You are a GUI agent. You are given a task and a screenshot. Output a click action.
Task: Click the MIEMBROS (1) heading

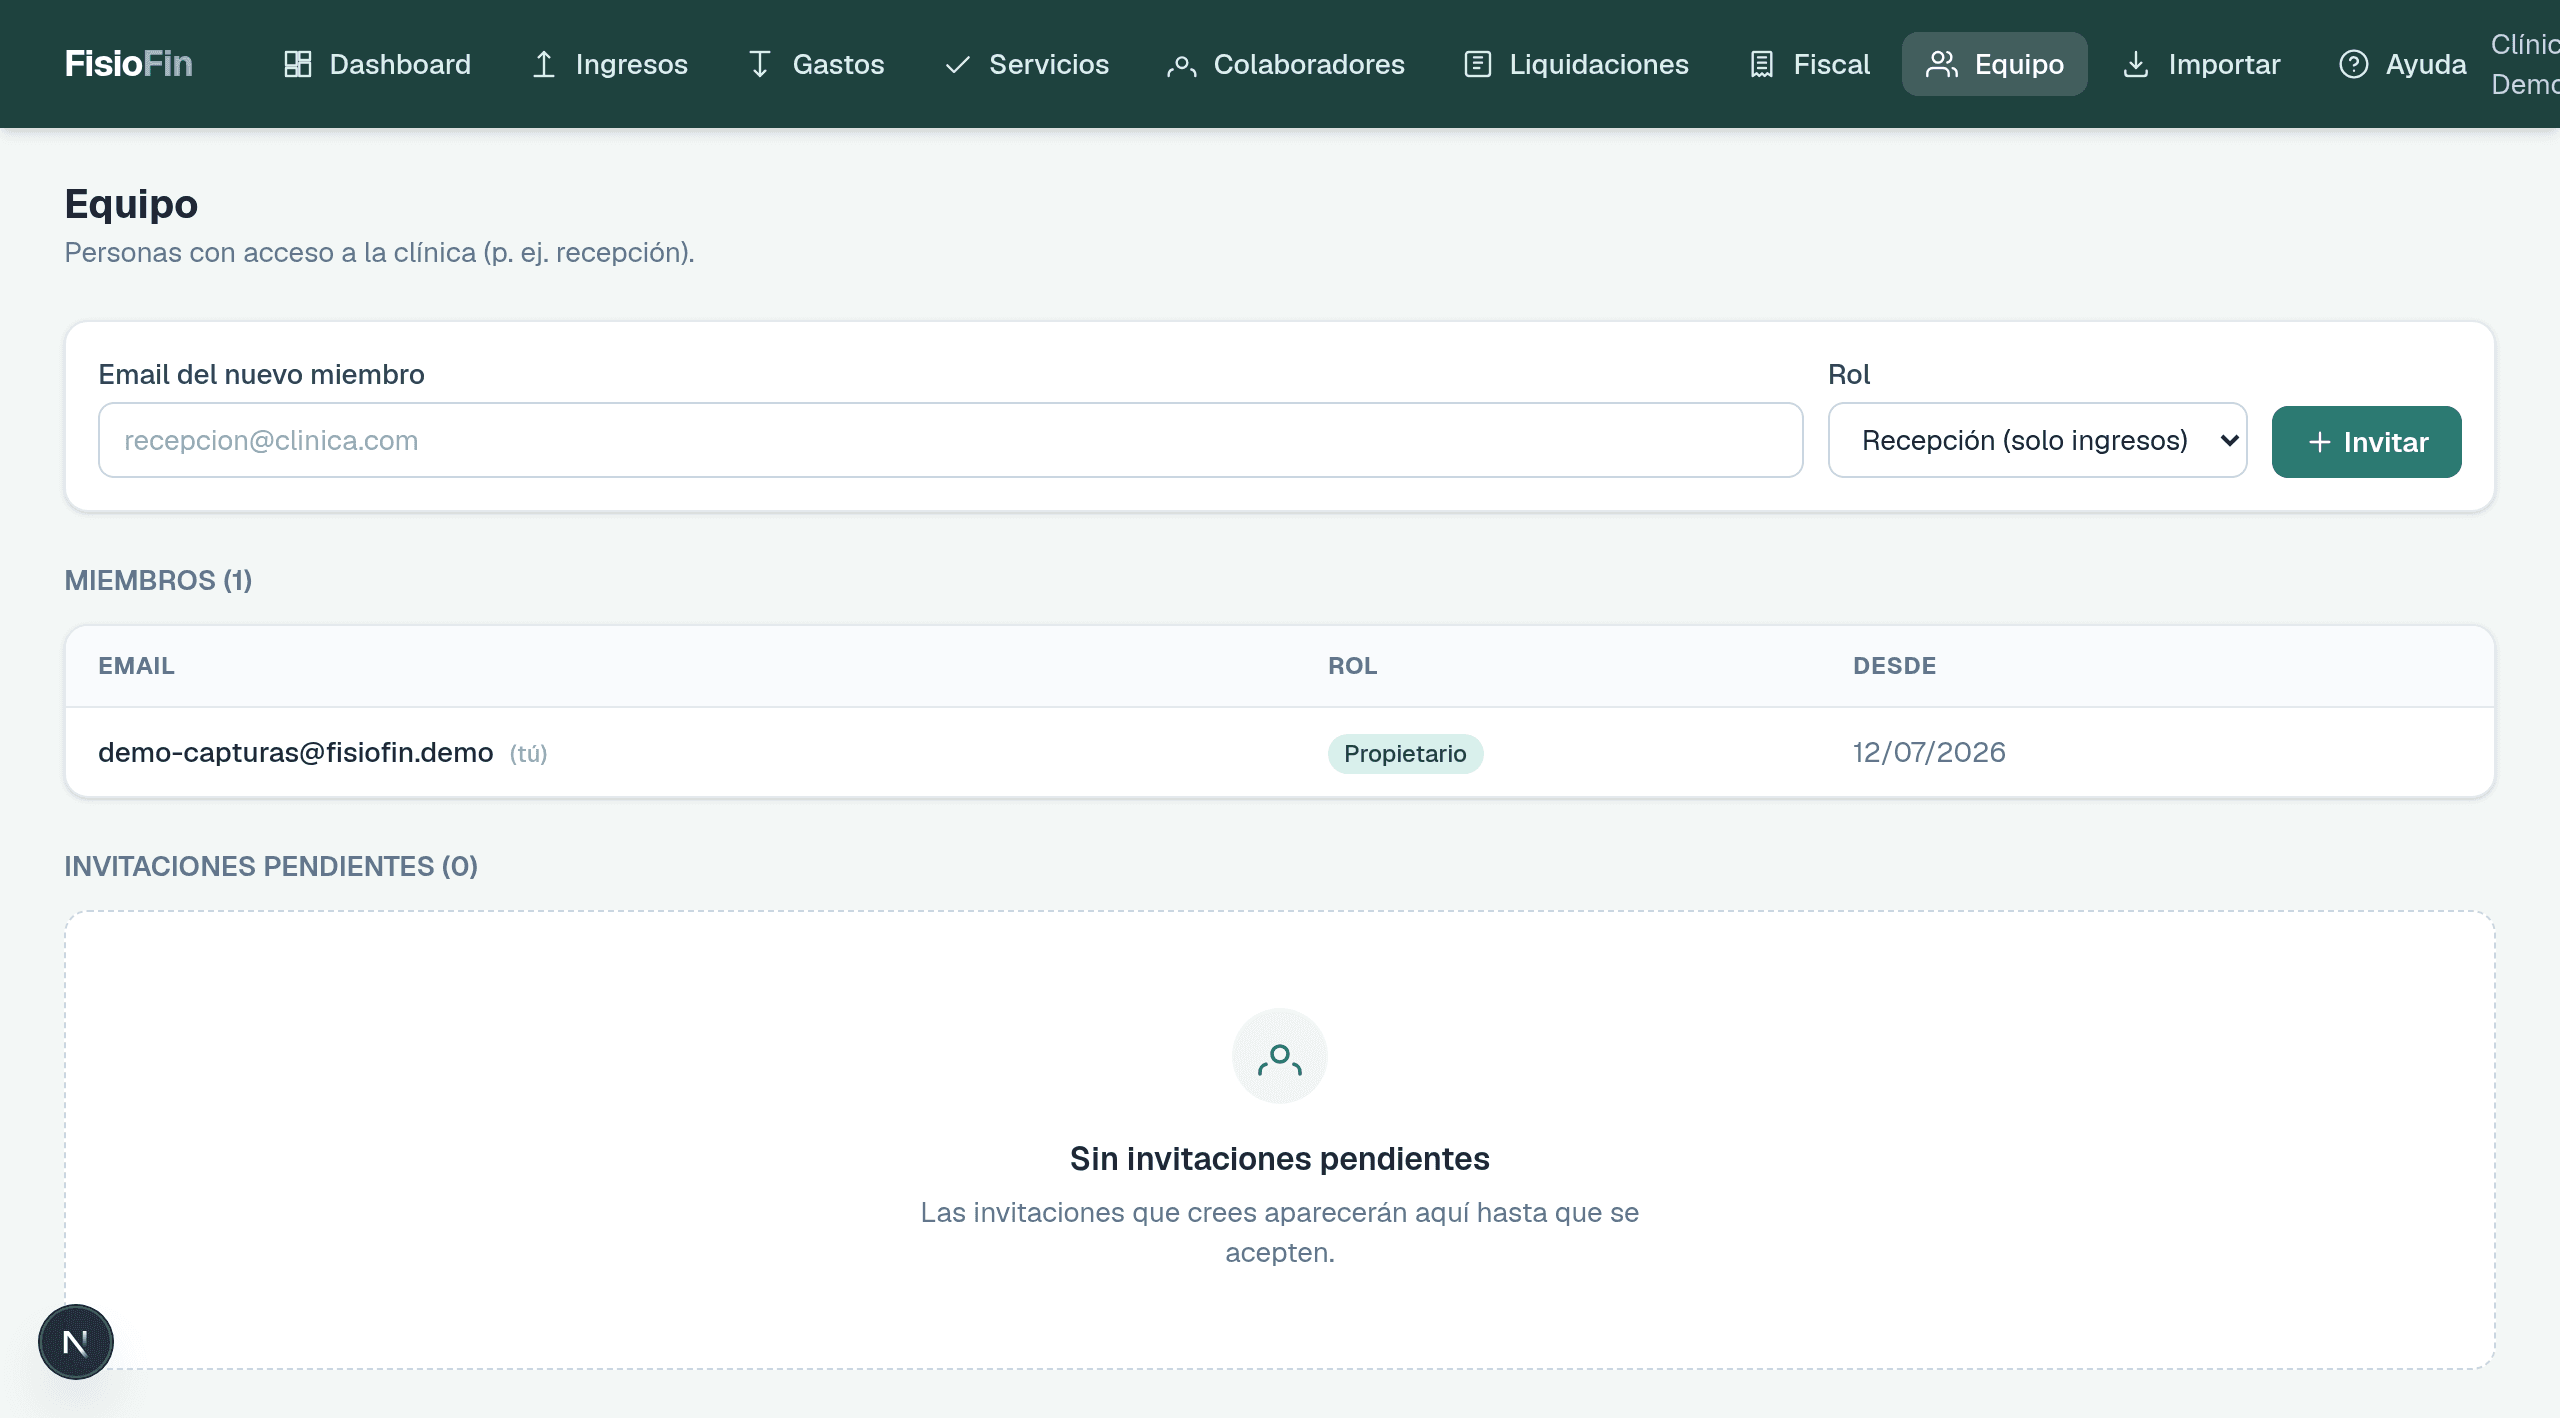[x=158, y=580]
